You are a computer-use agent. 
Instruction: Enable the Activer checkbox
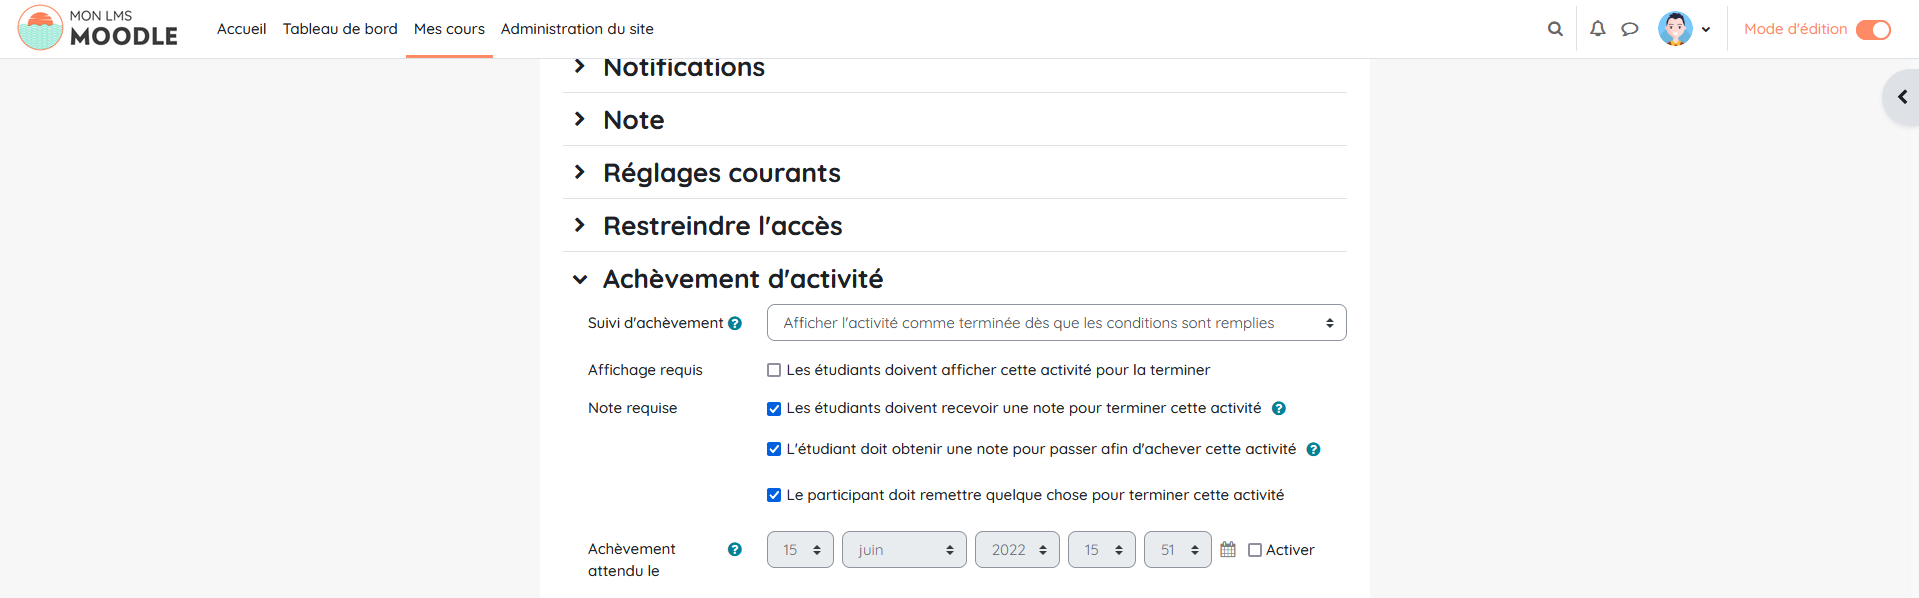point(1255,550)
